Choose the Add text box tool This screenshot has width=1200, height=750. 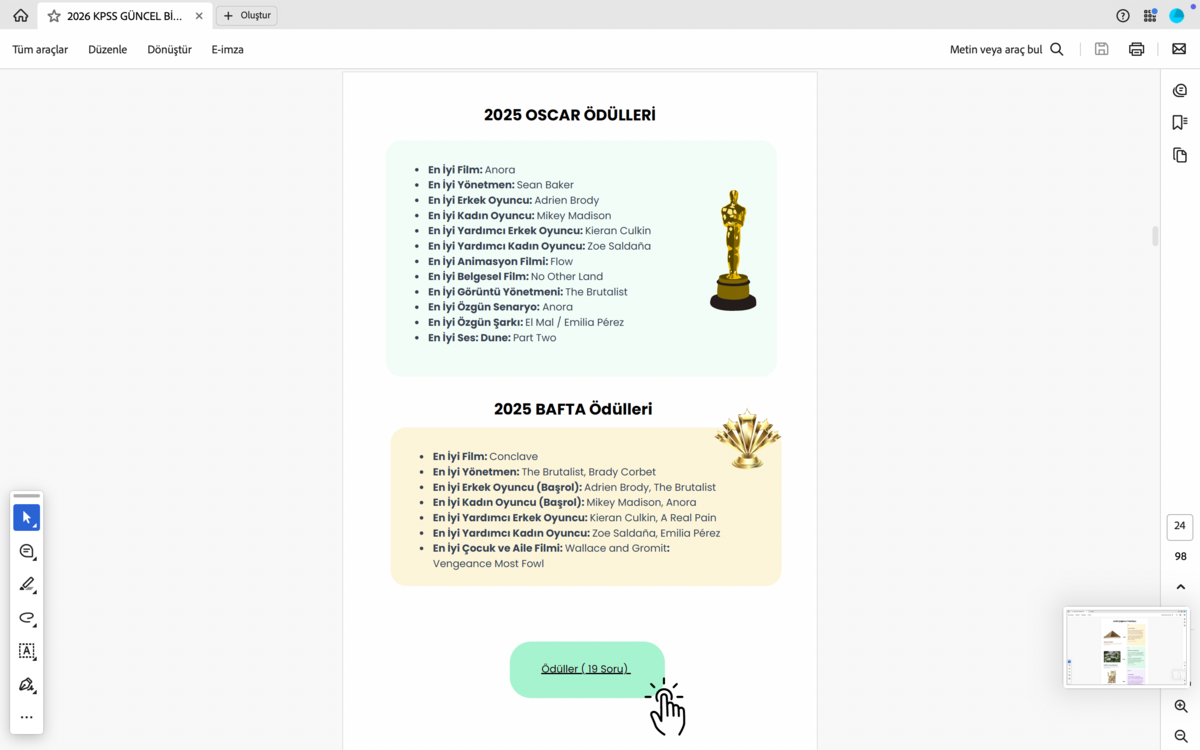(x=27, y=651)
